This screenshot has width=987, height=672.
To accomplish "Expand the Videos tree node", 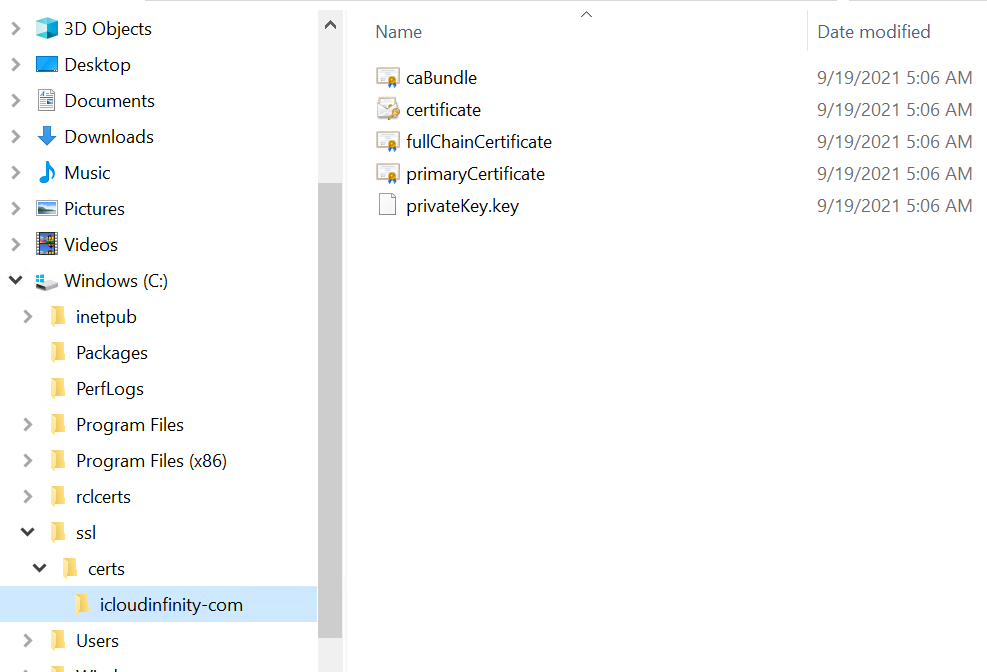I will point(16,244).
